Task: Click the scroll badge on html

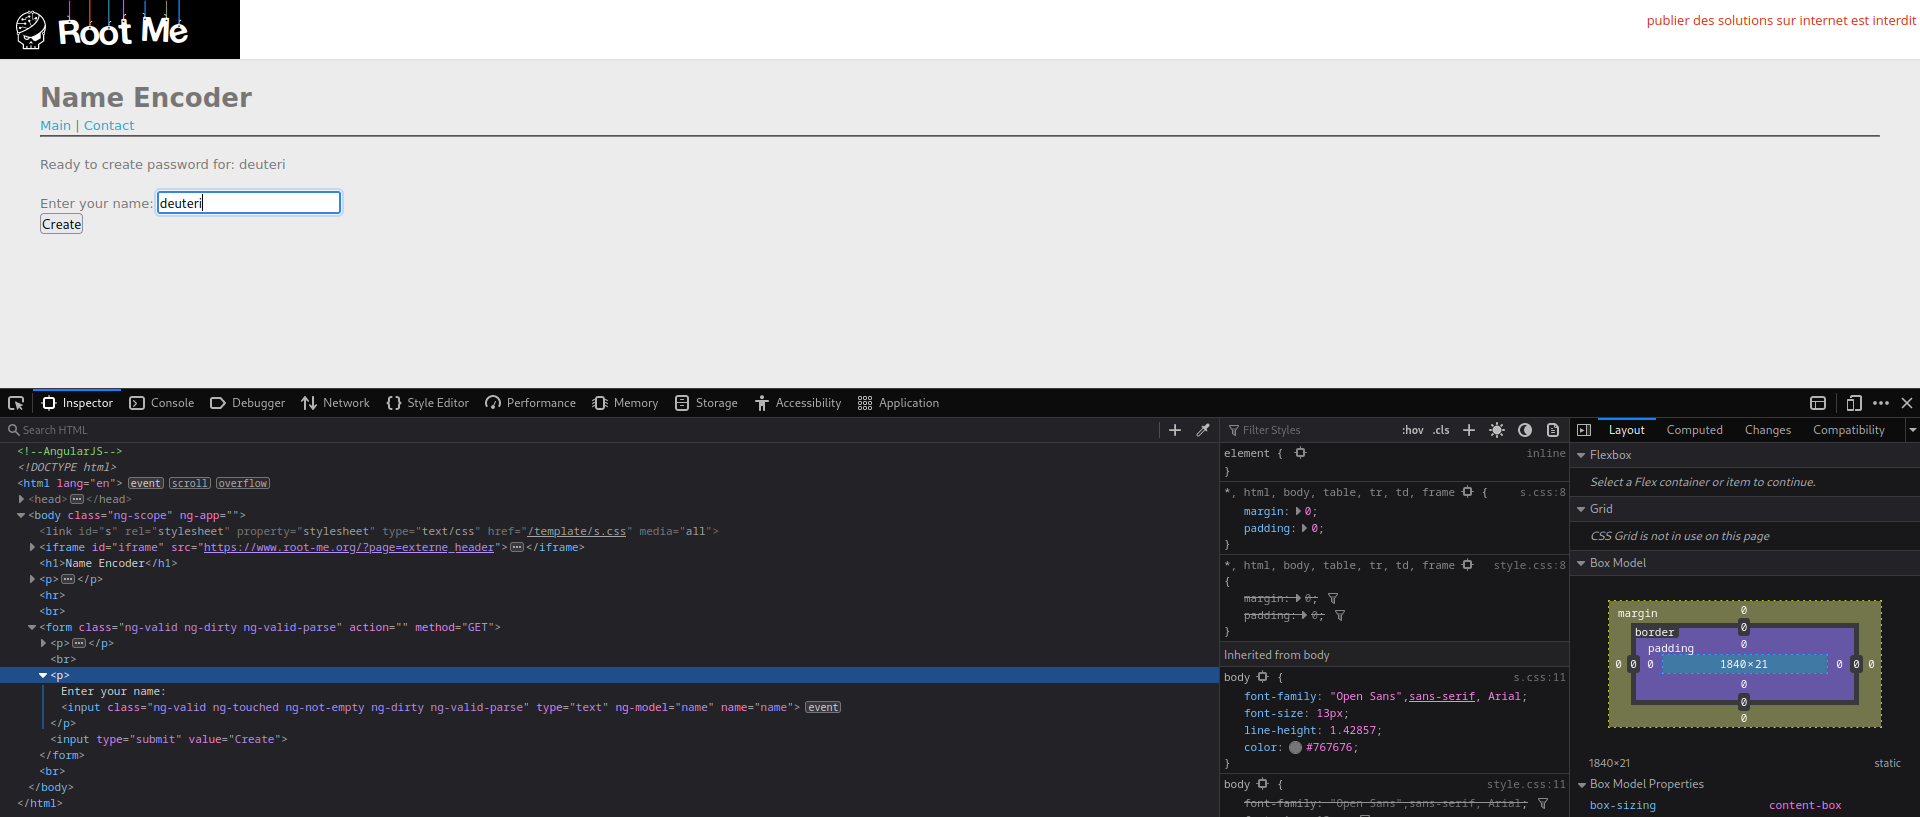Action: pos(189,483)
